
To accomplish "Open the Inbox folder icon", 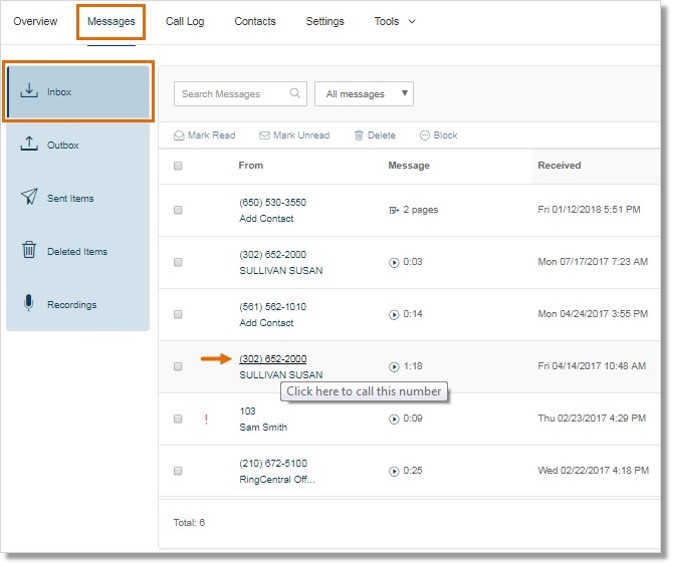I will [x=29, y=91].
